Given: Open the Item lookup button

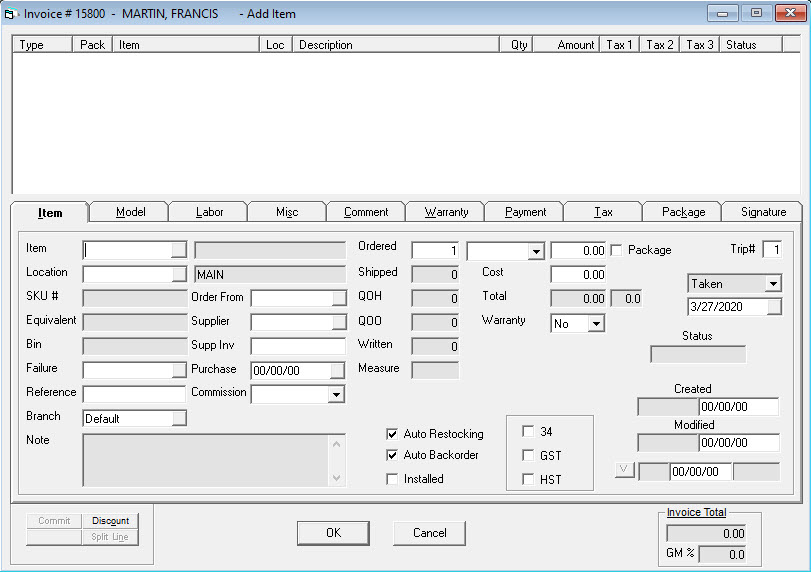Looking at the screenshot, I should click(x=179, y=250).
